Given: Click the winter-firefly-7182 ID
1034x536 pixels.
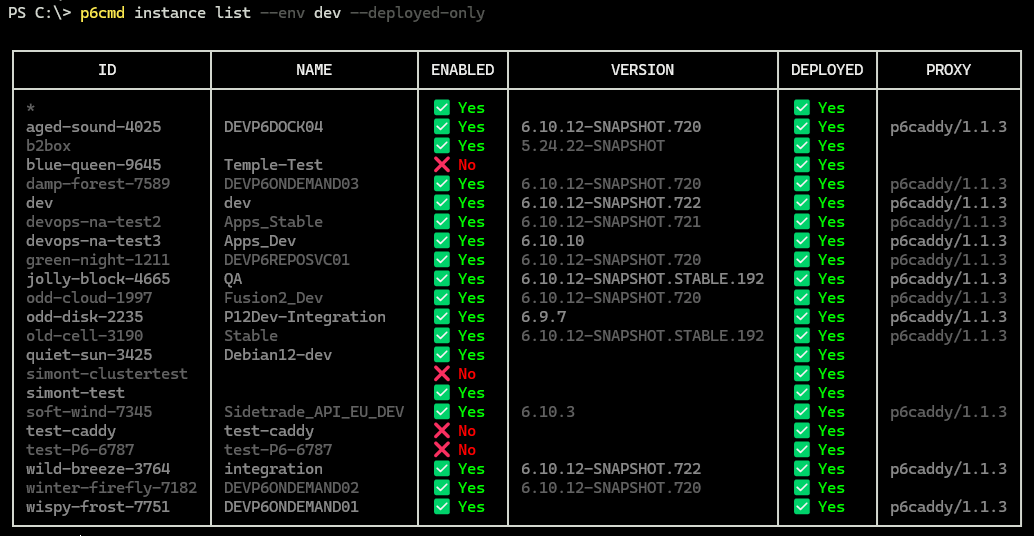Looking at the screenshot, I should [111, 488].
